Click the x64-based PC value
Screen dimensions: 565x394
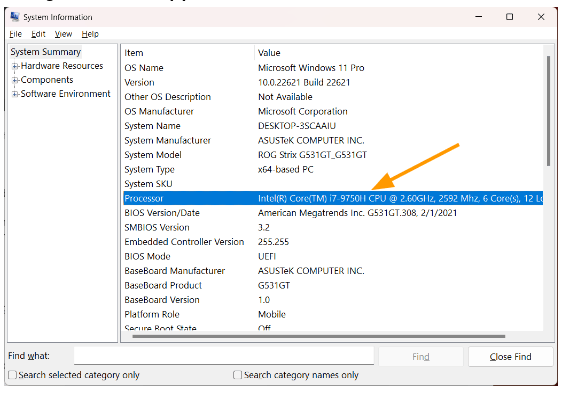point(286,169)
